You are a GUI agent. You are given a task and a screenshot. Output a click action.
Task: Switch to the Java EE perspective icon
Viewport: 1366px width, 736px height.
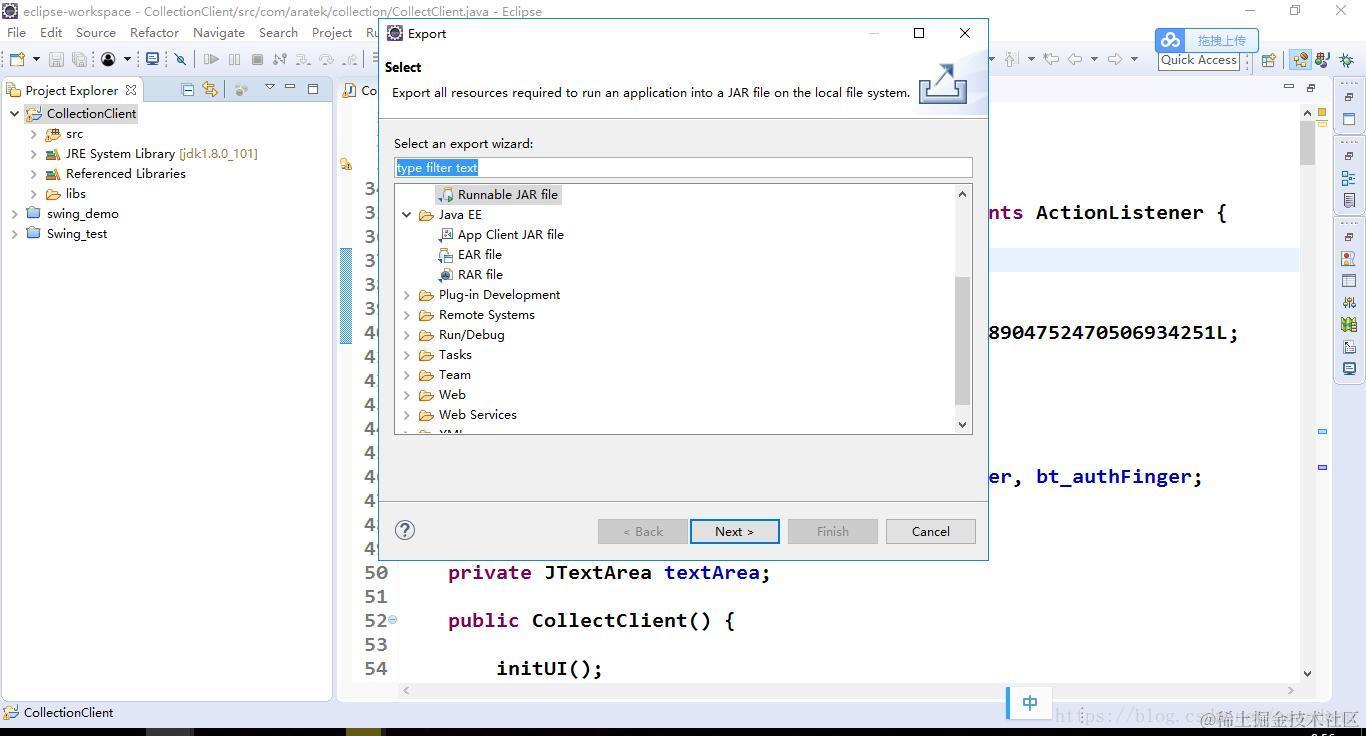[1300, 60]
